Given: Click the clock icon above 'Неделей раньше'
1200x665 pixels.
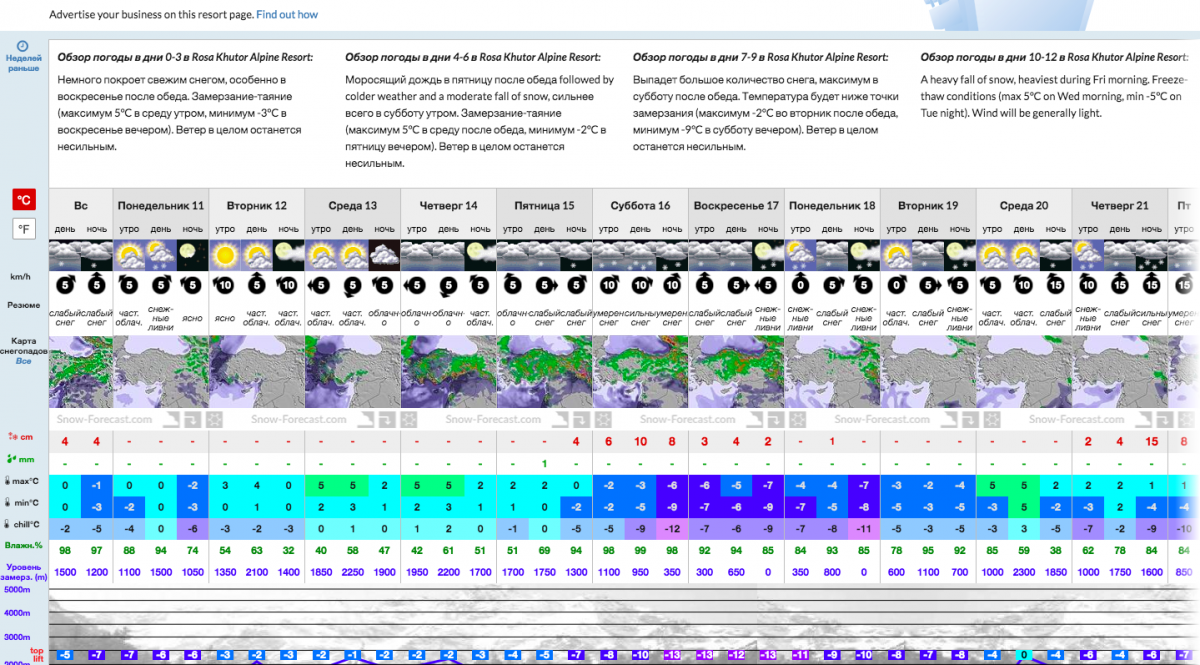Looking at the screenshot, I should click(x=24, y=46).
